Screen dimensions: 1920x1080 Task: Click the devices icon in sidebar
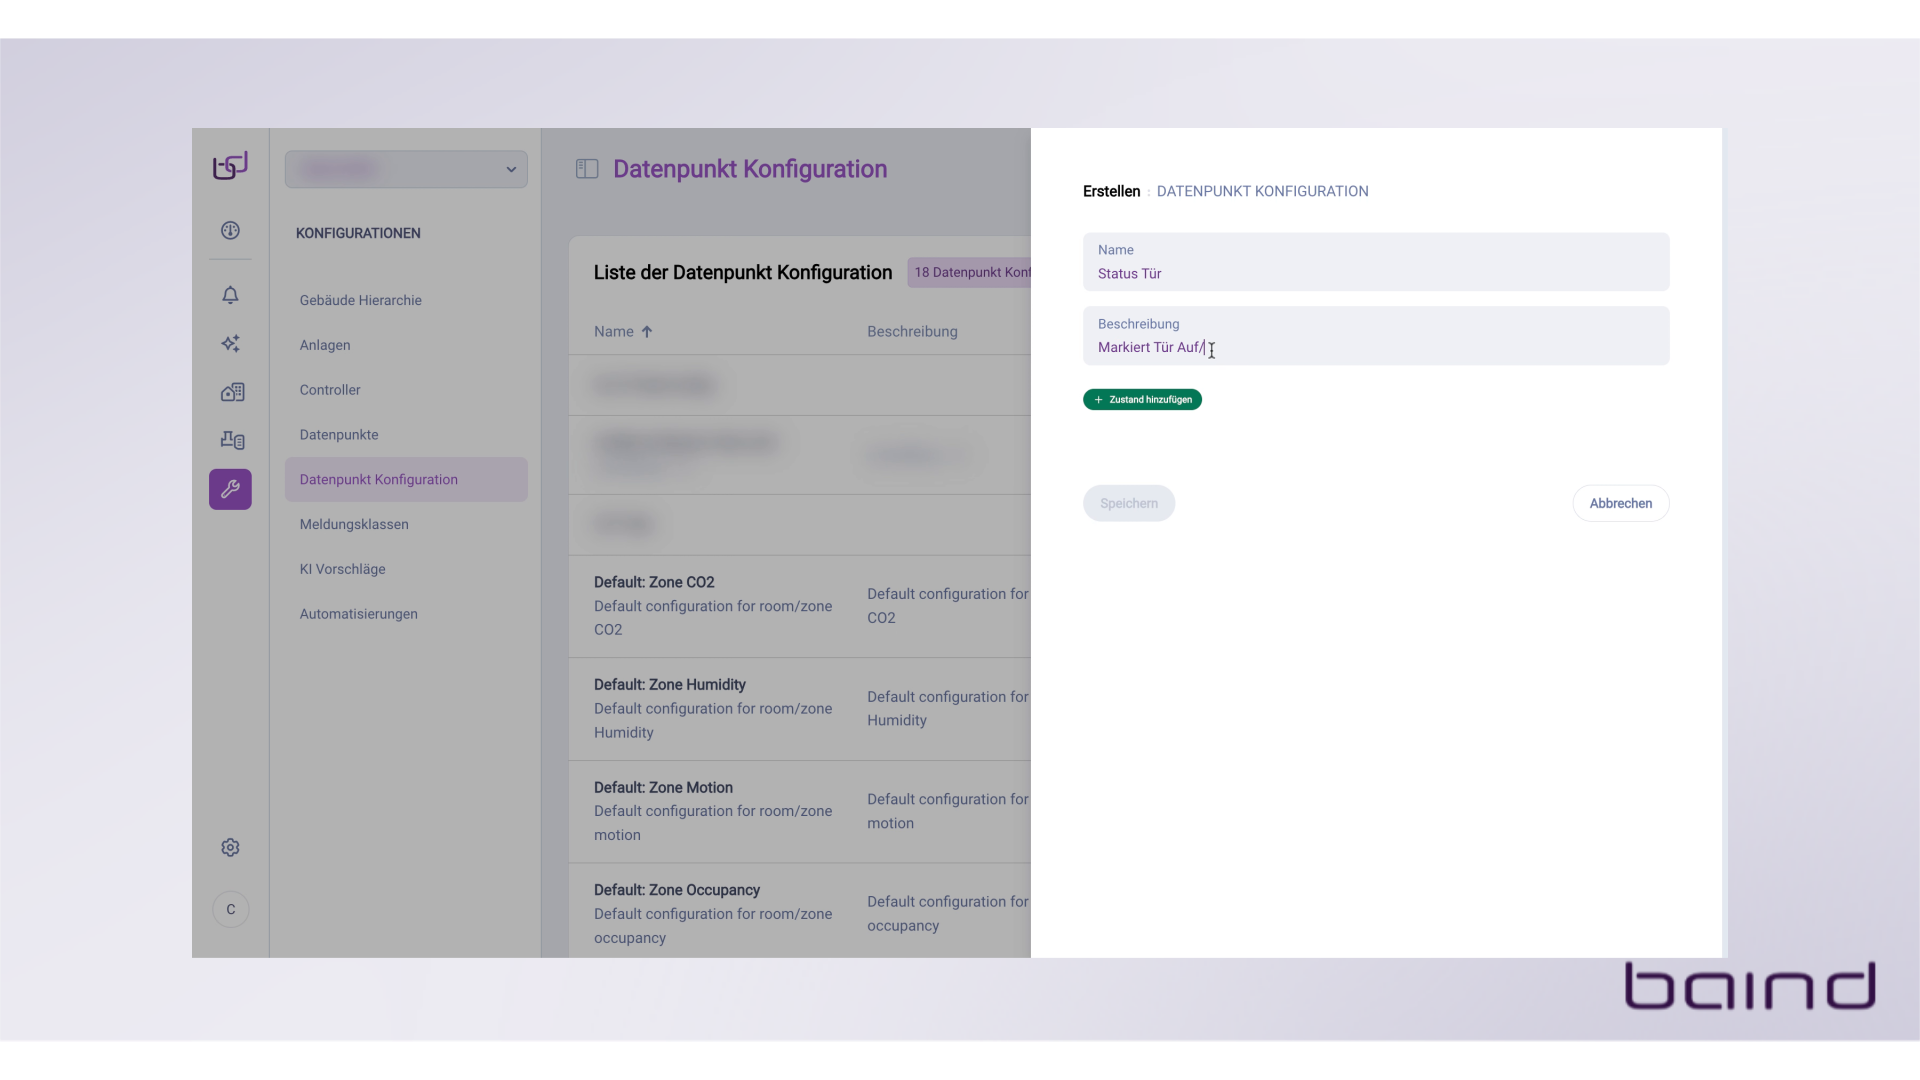(x=232, y=440)
